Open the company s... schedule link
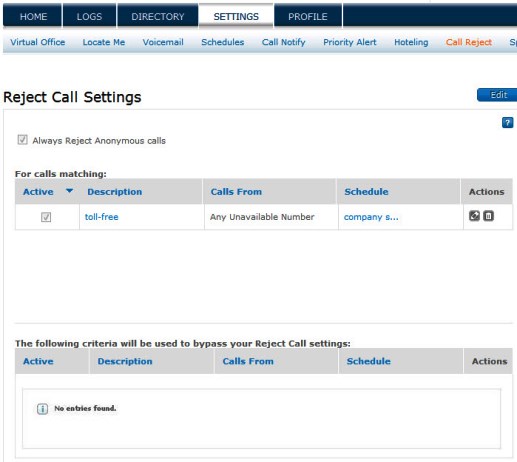 [x=371, y=217]
